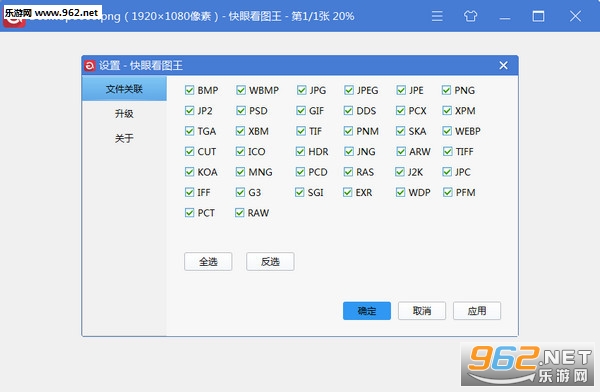The height and width of the screenshot is (392, 600).
Task: Uncheck the MNG format
Action: (240, 172)
